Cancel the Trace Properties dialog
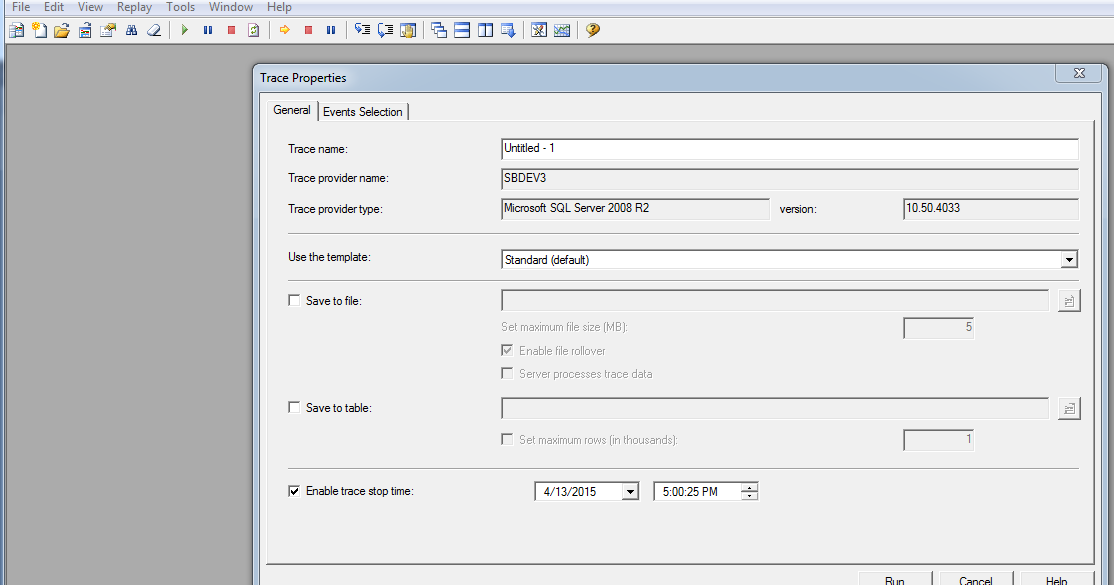The width and height of the screenshot is (1114, 585). tap(975, 578)
